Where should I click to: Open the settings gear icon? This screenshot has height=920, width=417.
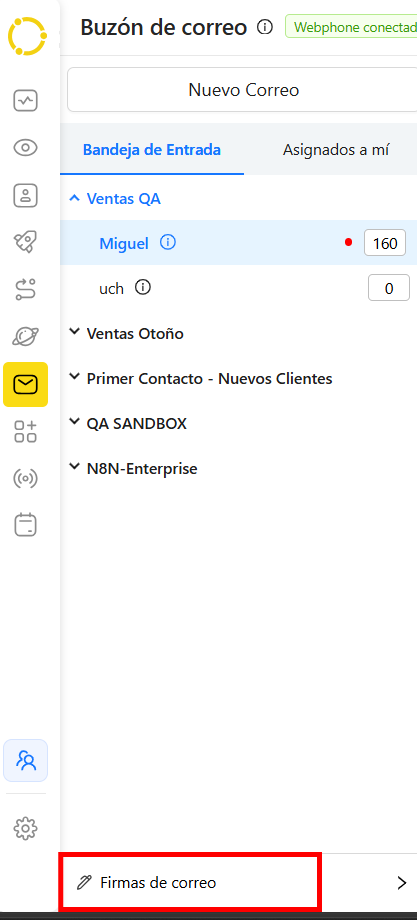[25, 828]
